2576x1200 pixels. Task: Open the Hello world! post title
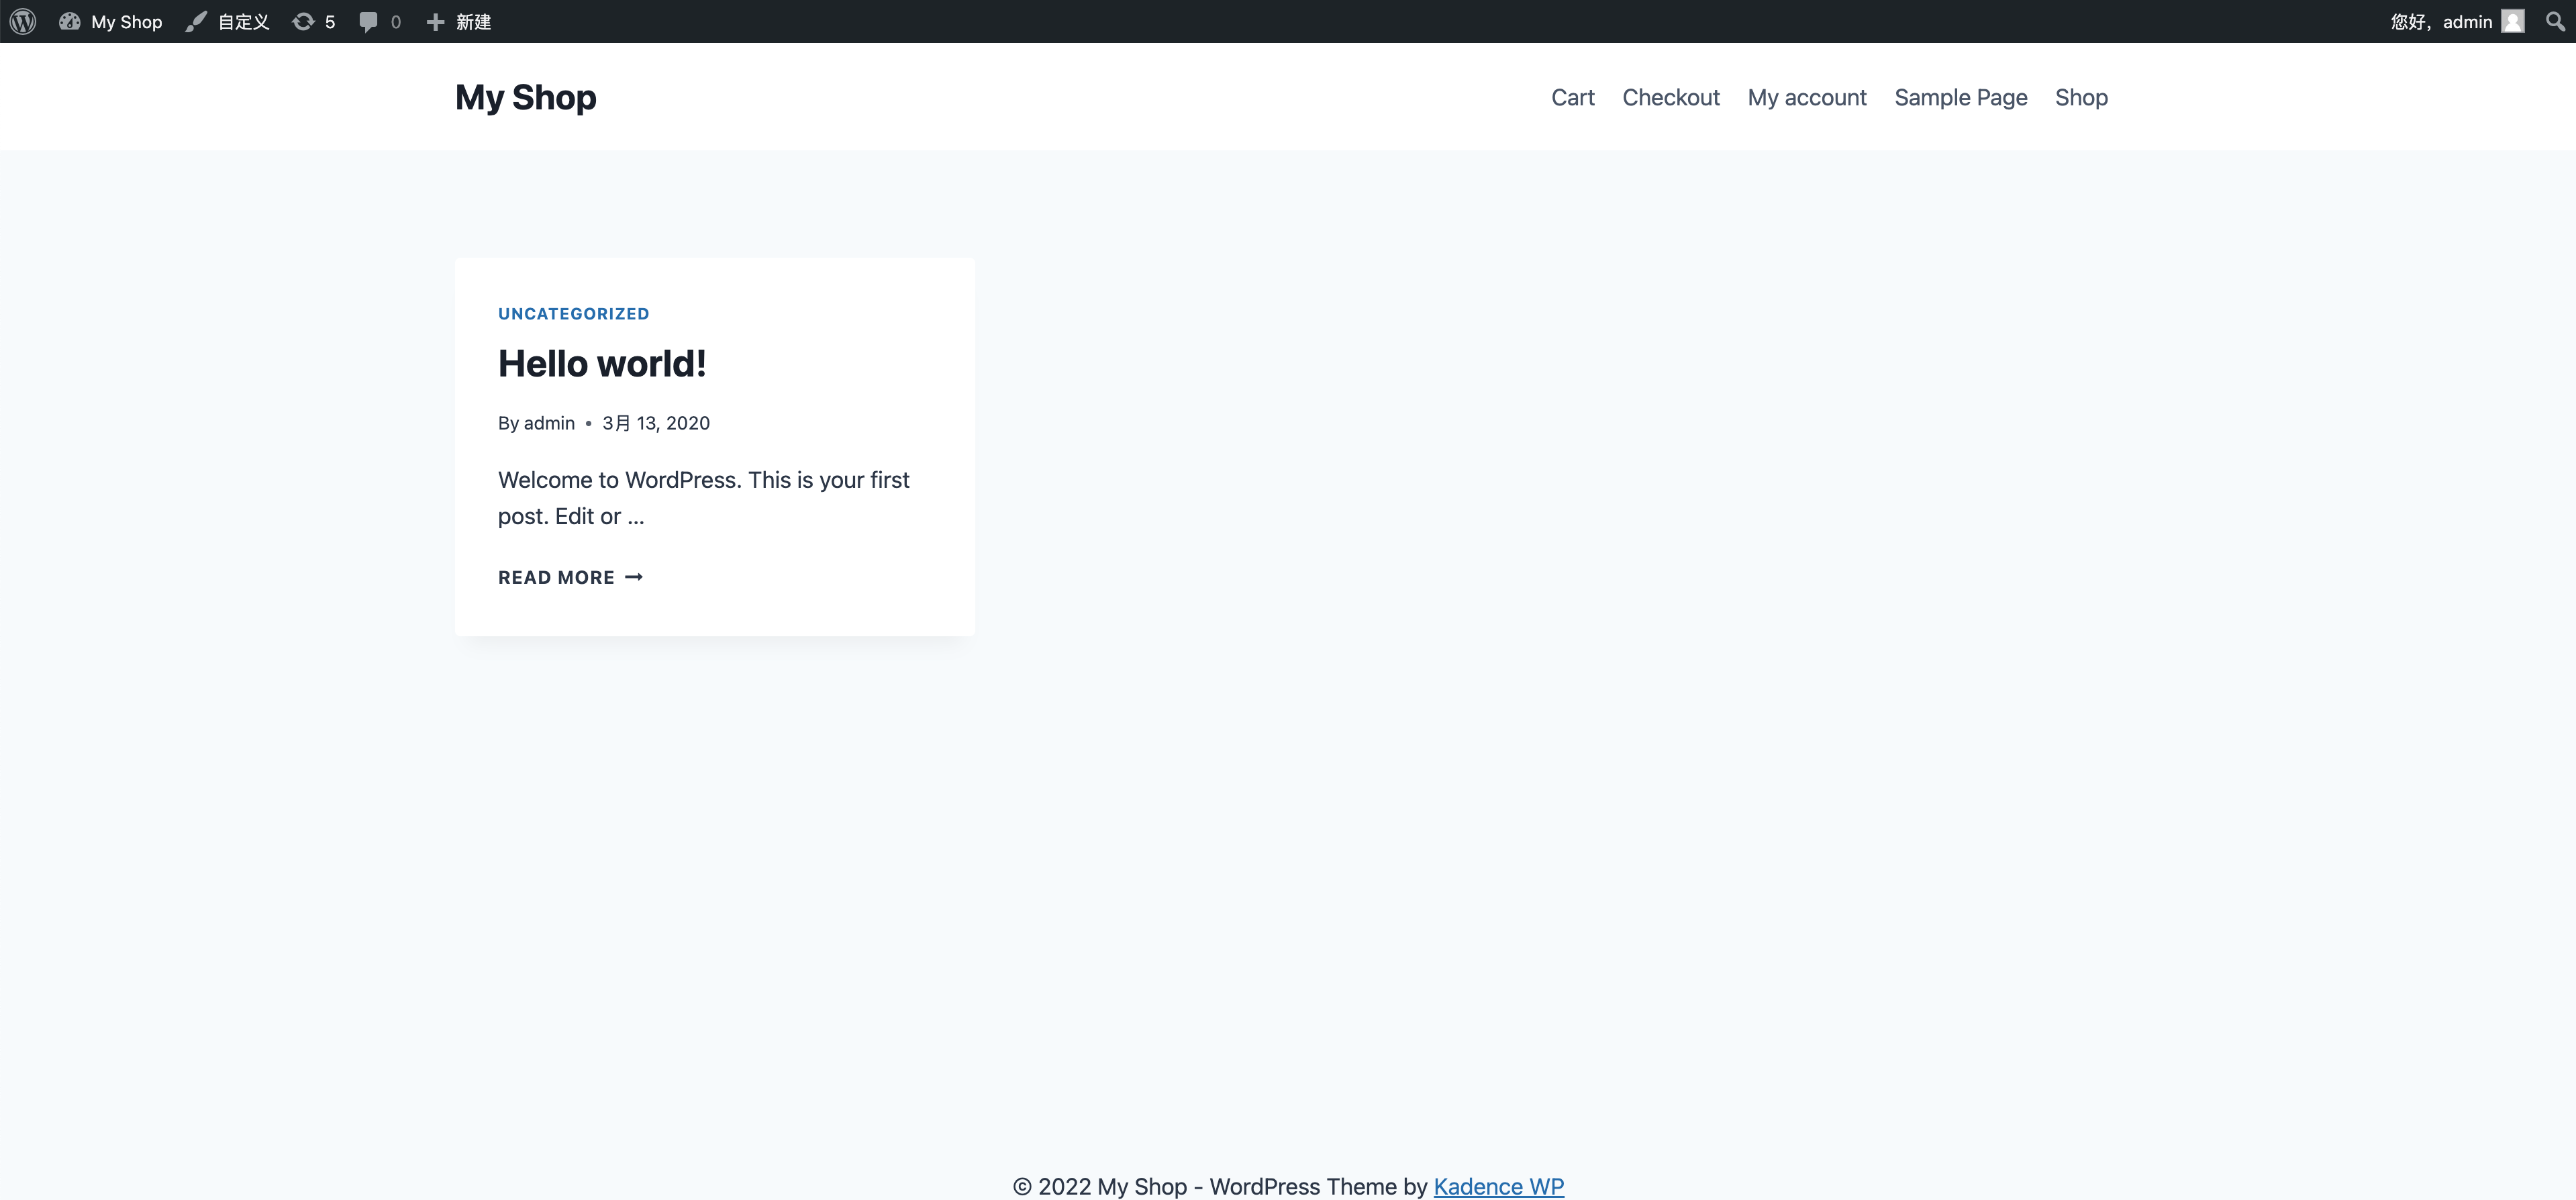point(602,364)
